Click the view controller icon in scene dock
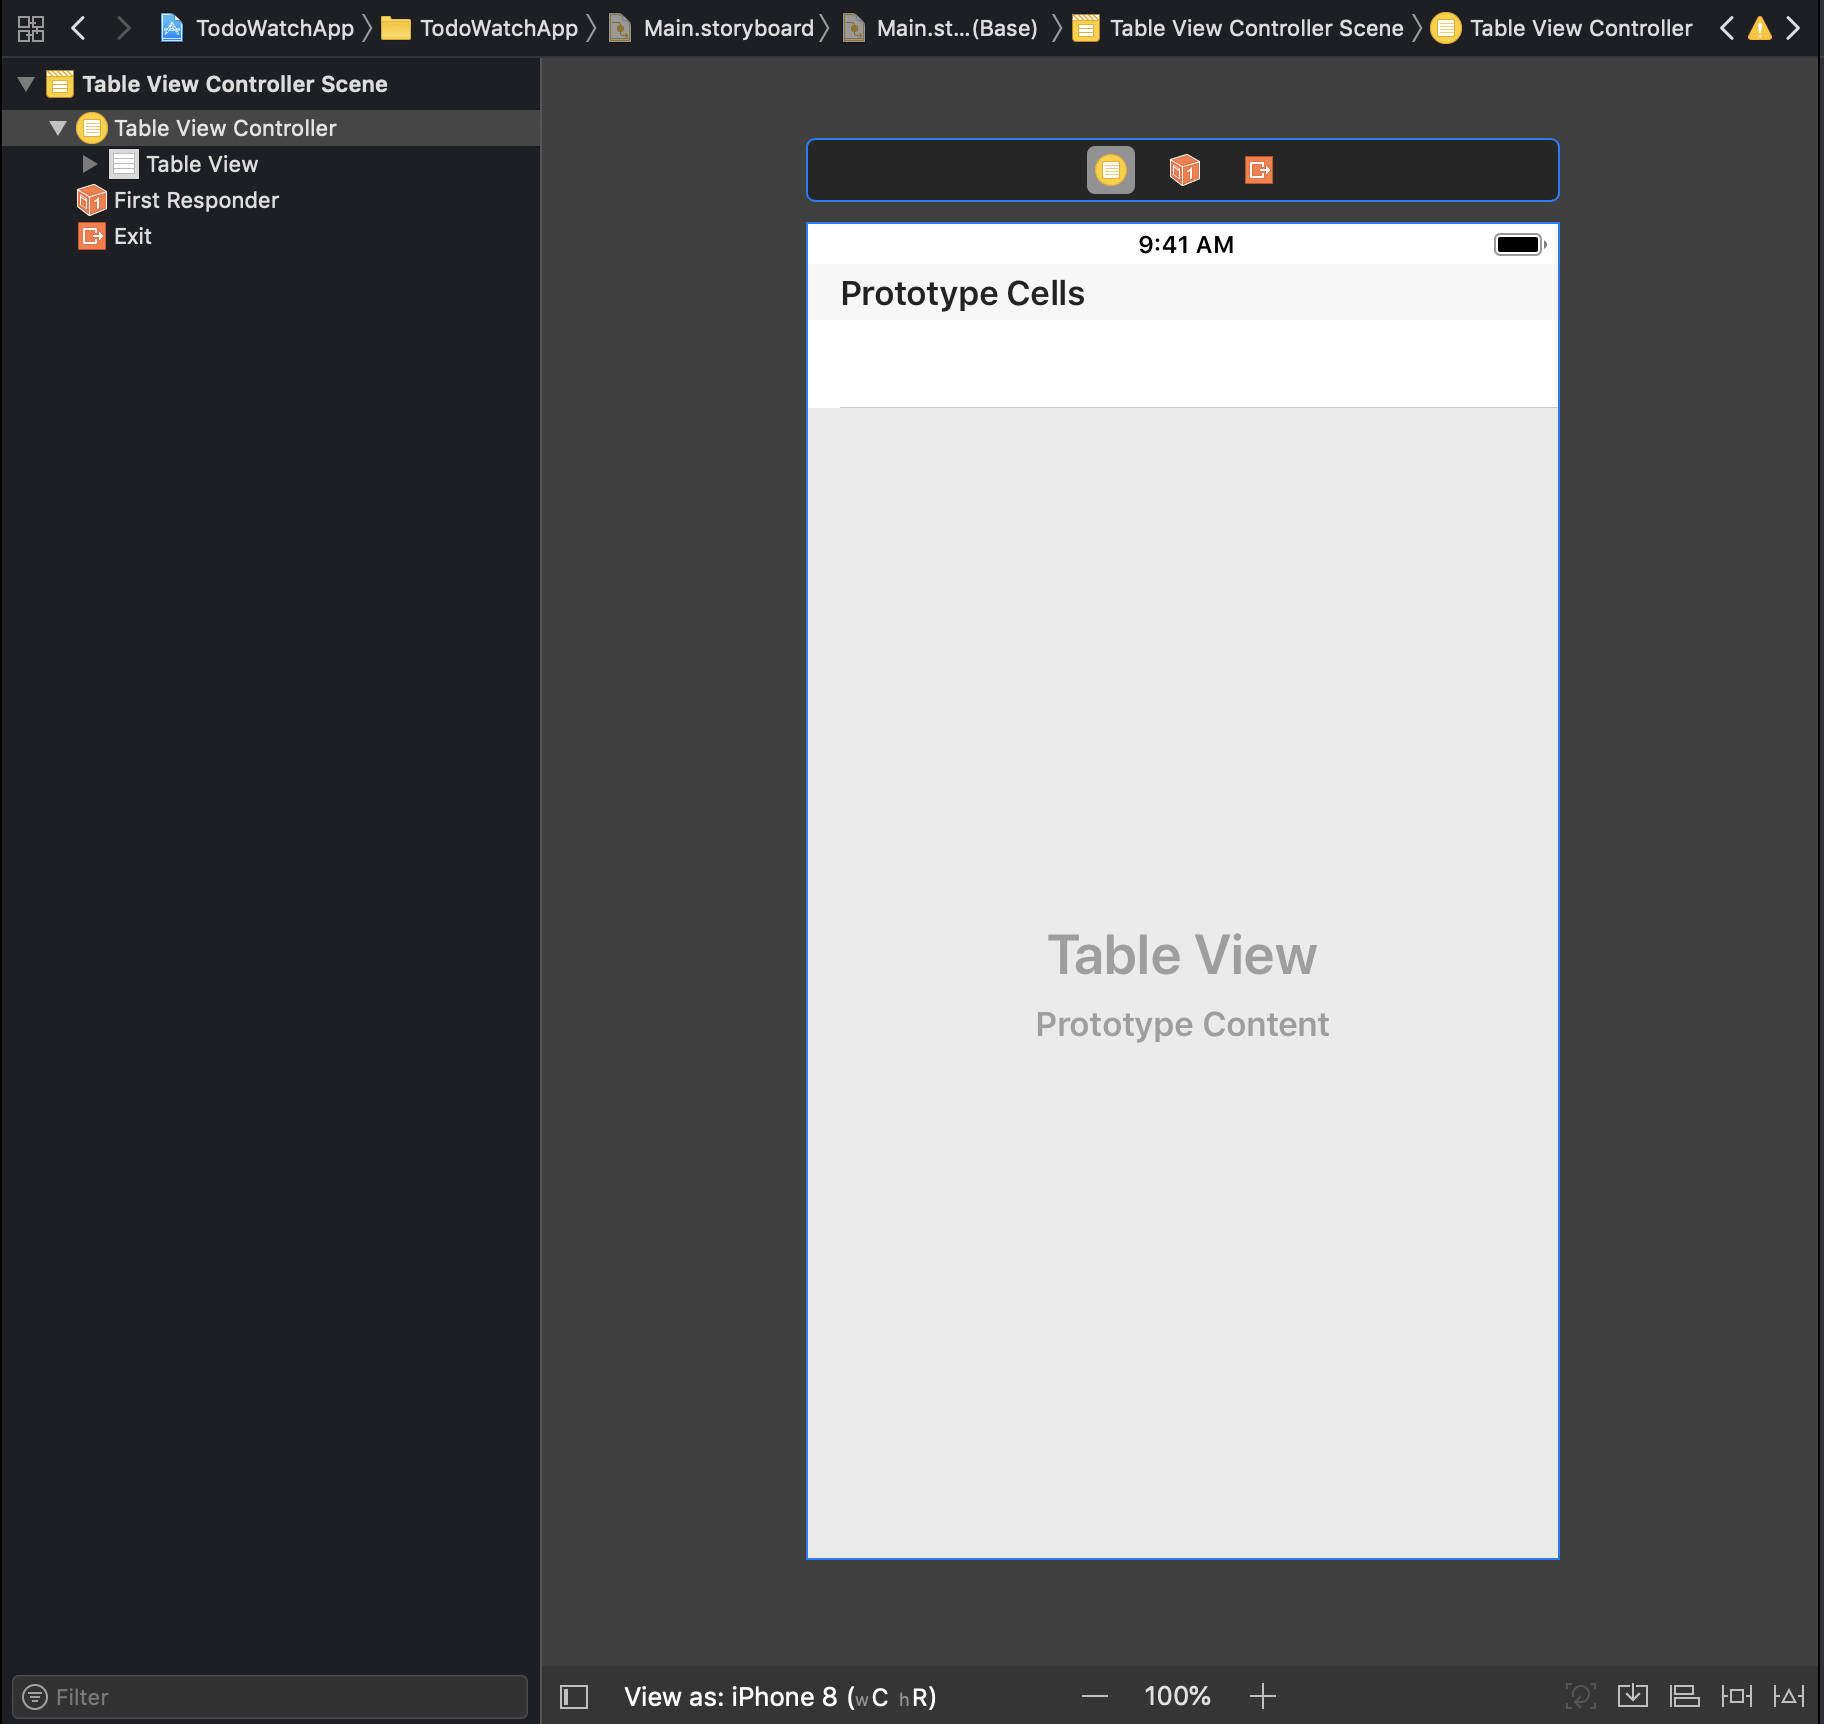This screenshot has width=1824, height=1724. coord(1111,170)
